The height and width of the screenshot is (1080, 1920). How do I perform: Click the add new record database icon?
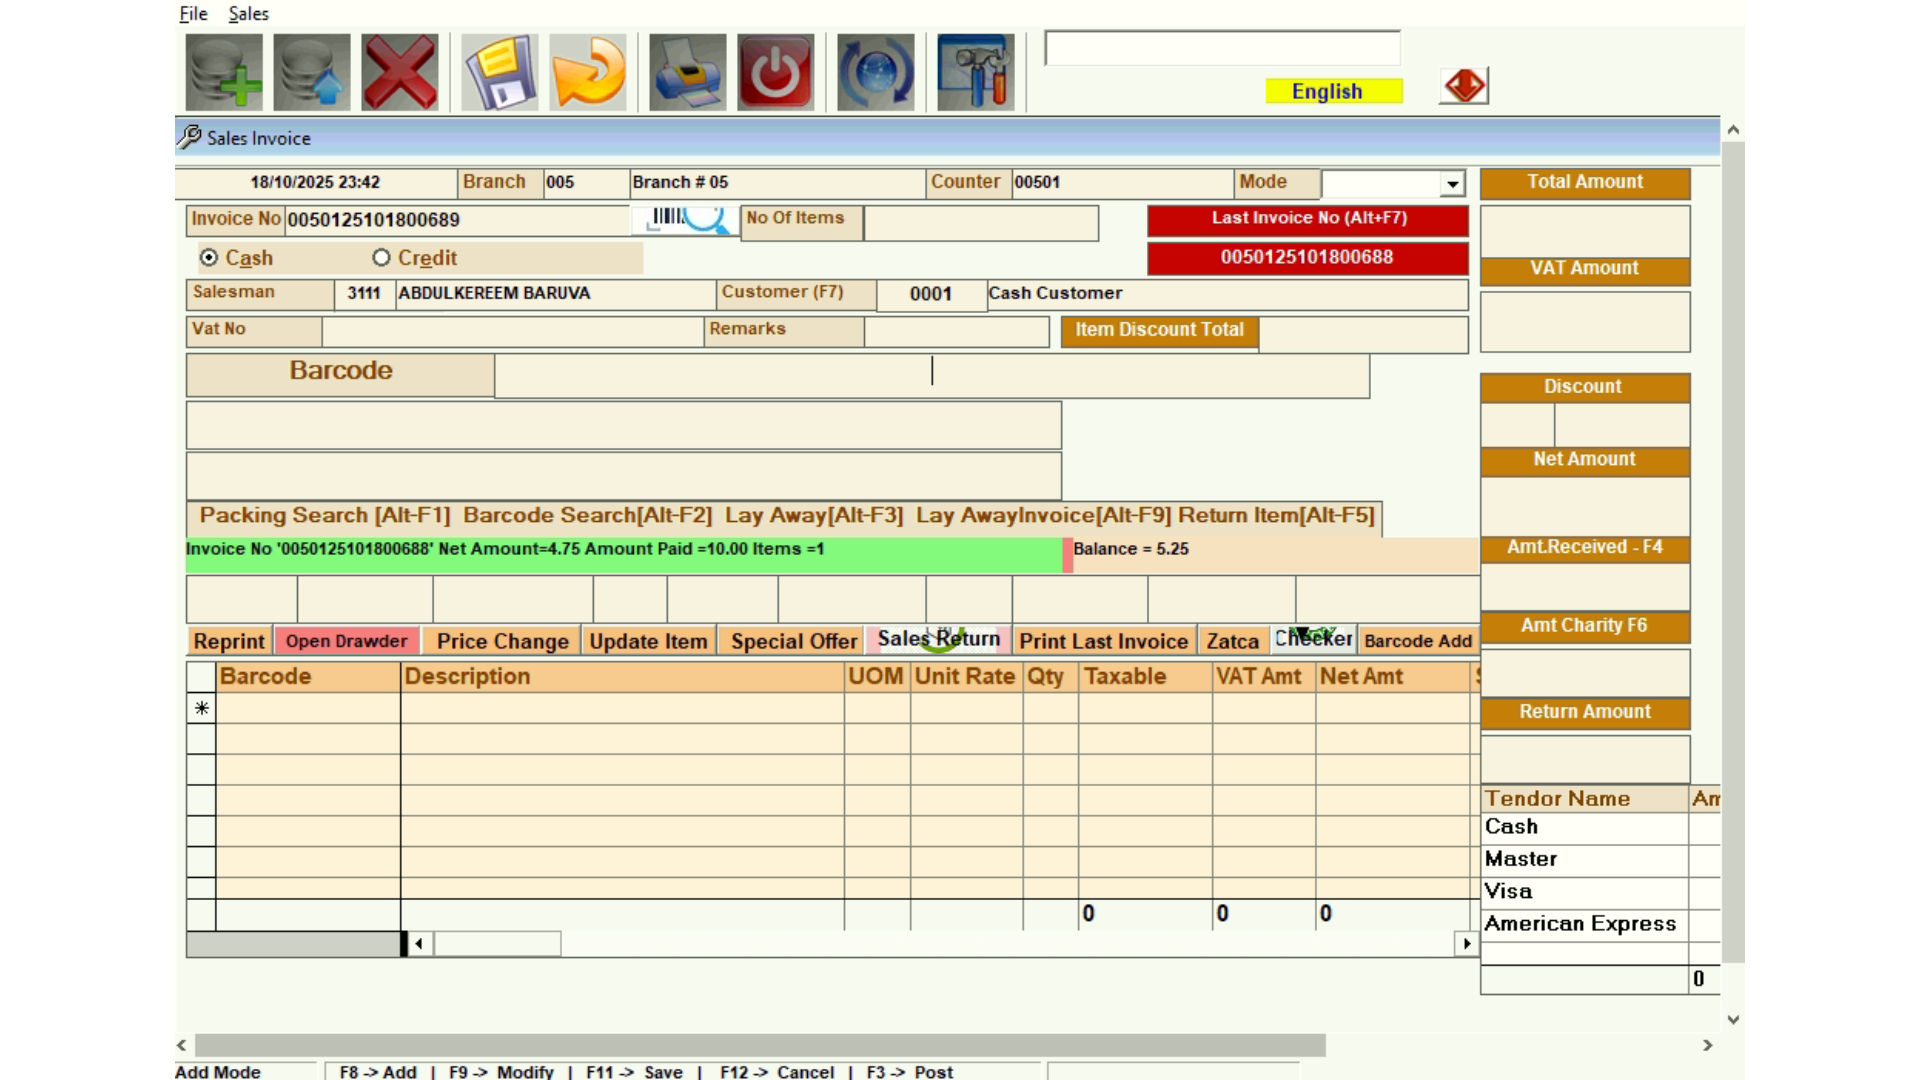coord(224,72)
